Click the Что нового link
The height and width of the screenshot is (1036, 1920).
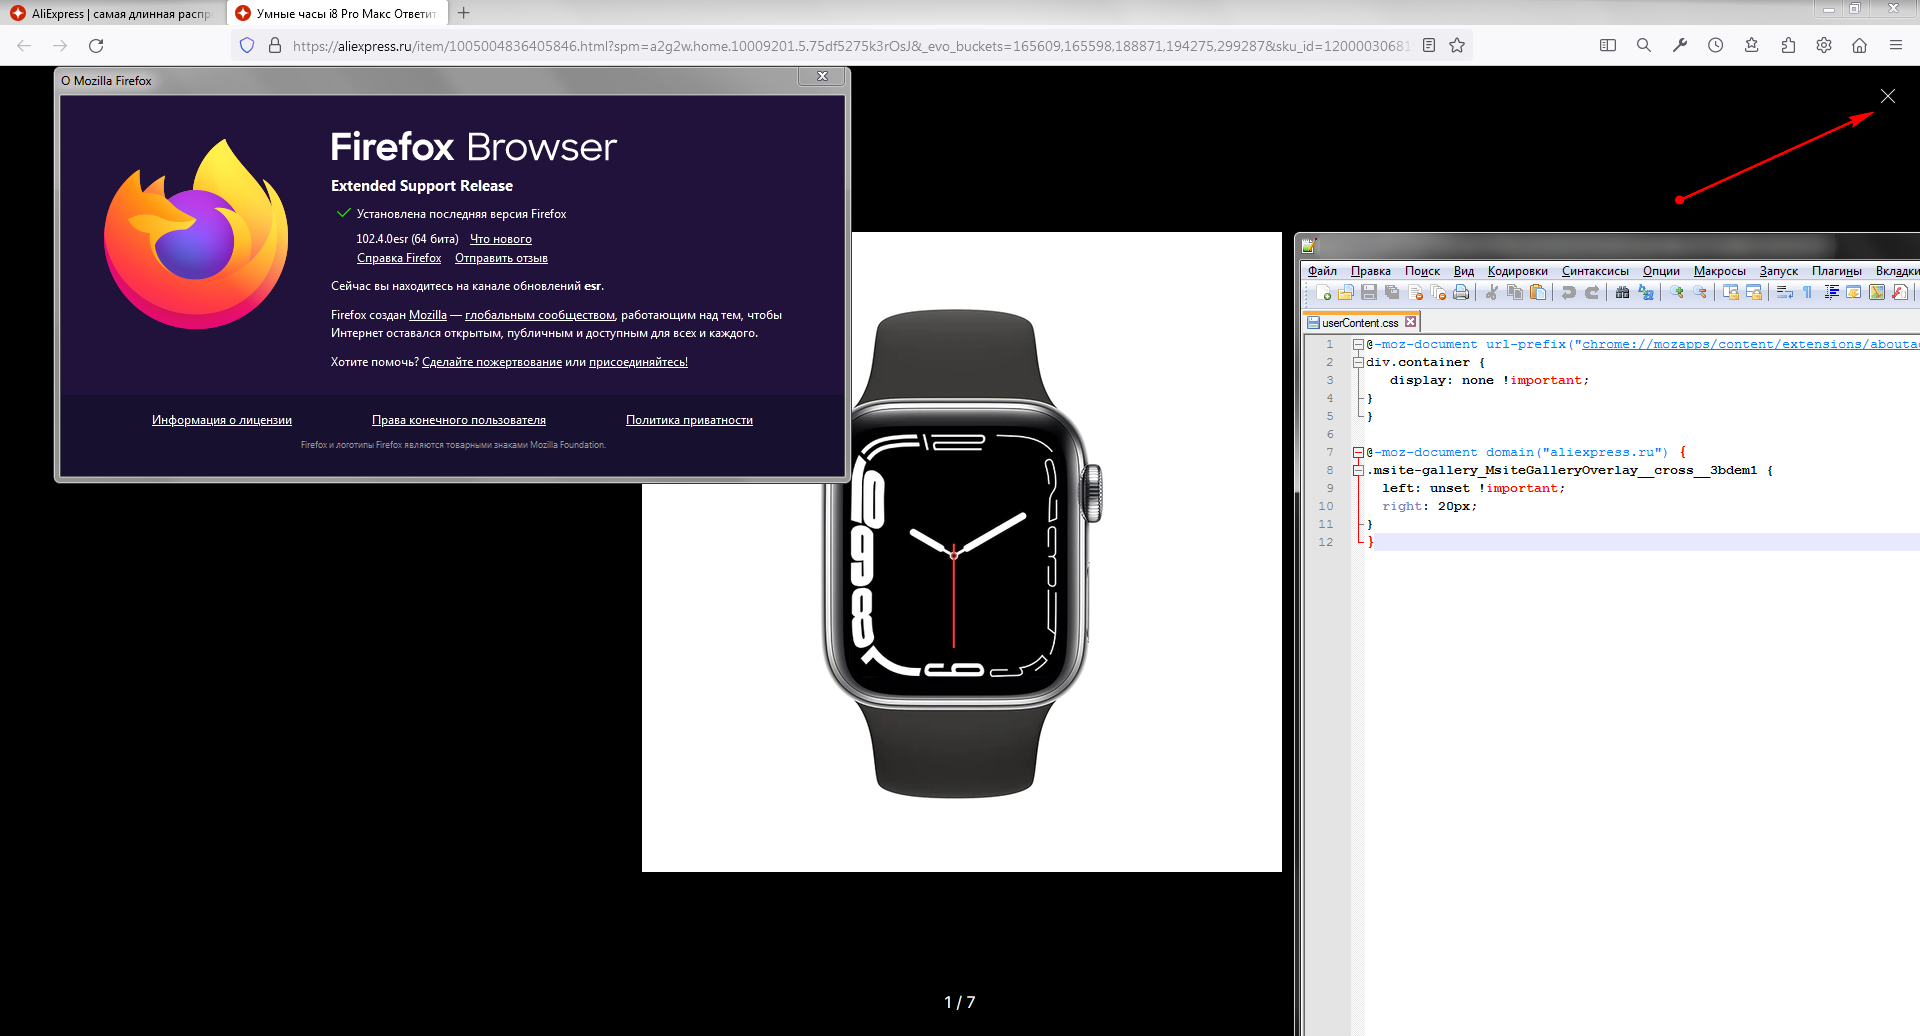(x=501, y=239)
